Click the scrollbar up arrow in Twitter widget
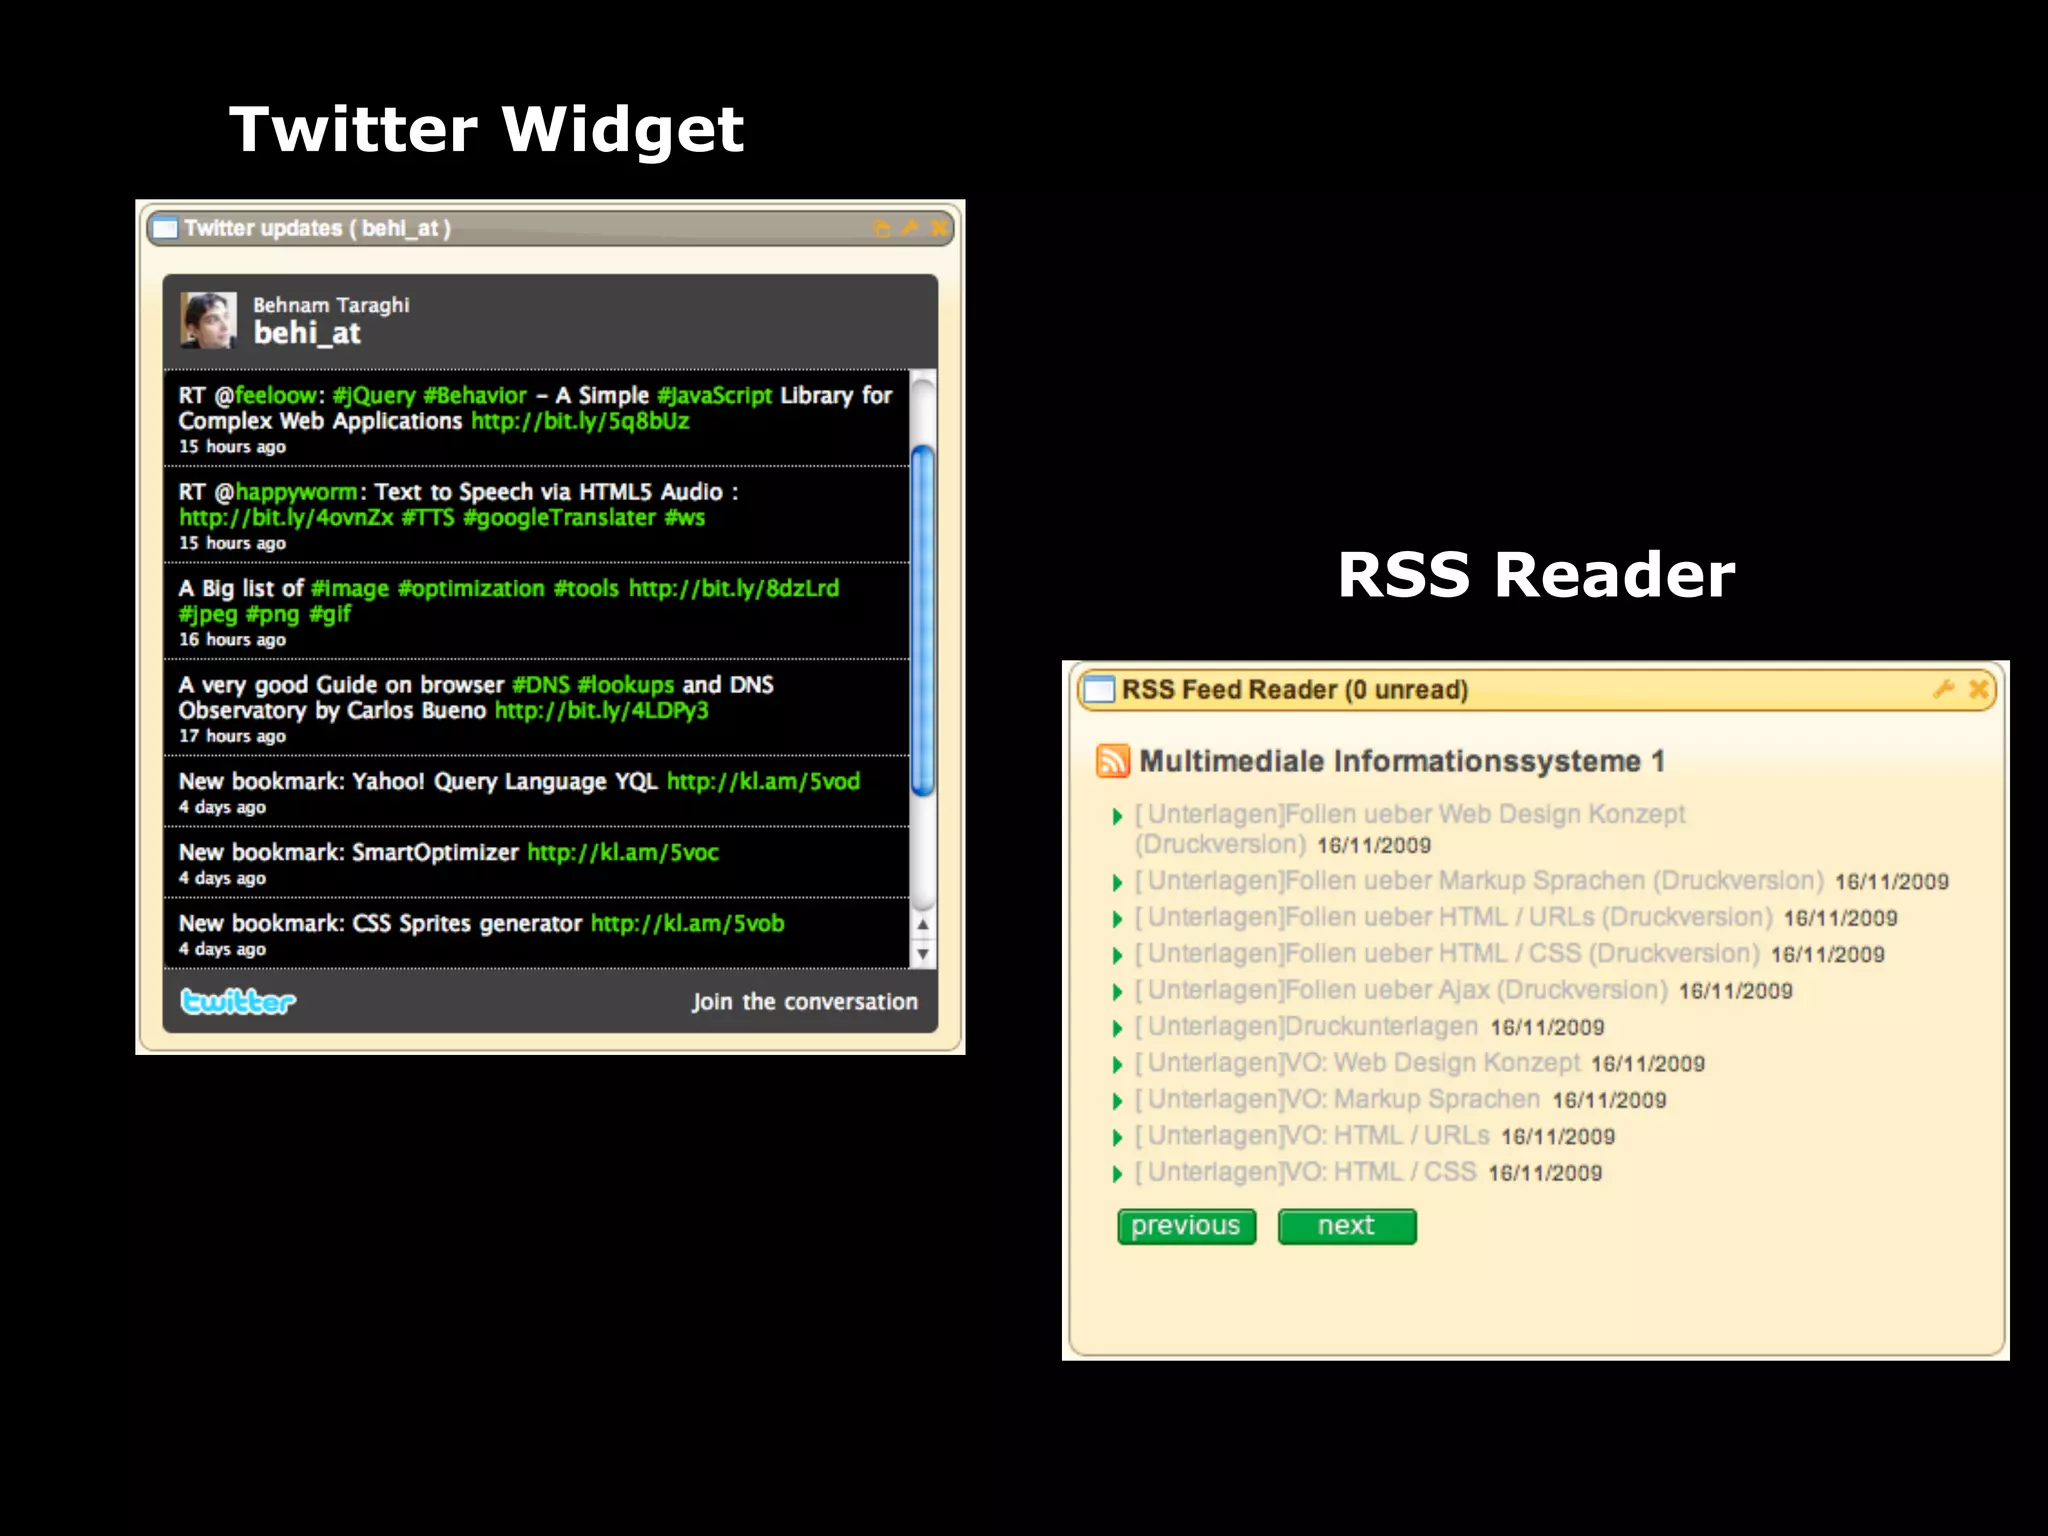 tap(923, 925)
